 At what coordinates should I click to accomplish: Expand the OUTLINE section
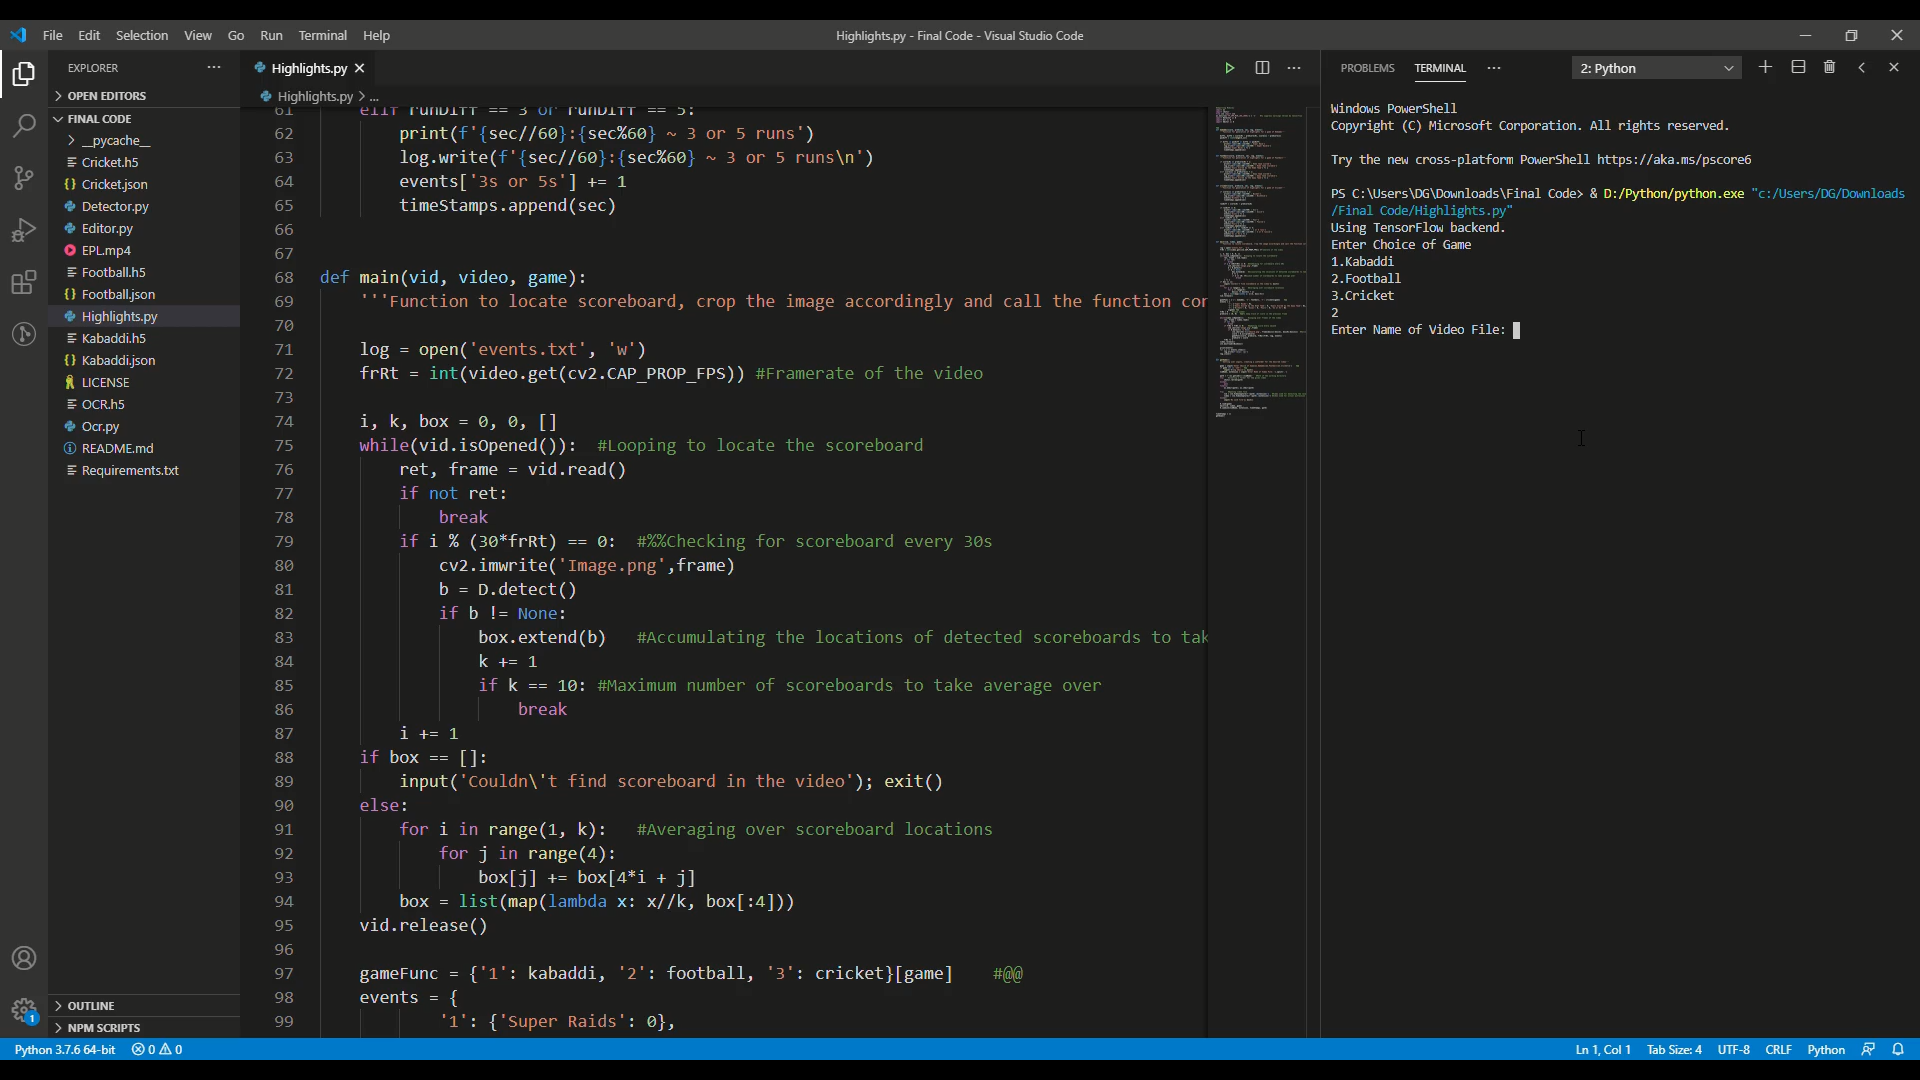coord(91,1005)
